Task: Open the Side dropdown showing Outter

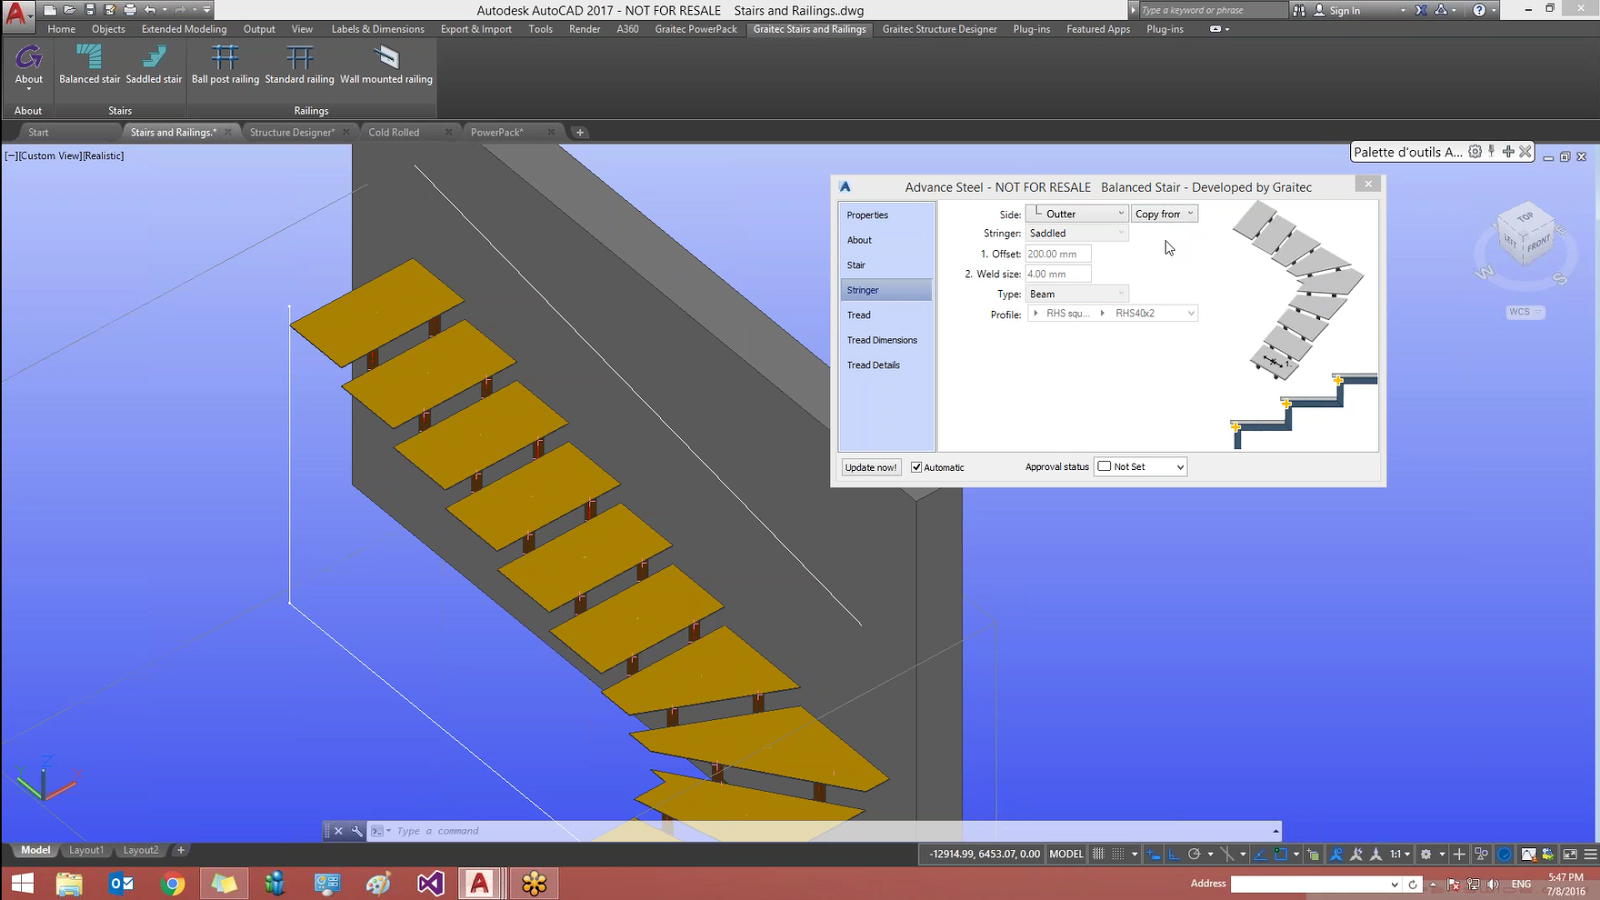Action: point(1120,213)
